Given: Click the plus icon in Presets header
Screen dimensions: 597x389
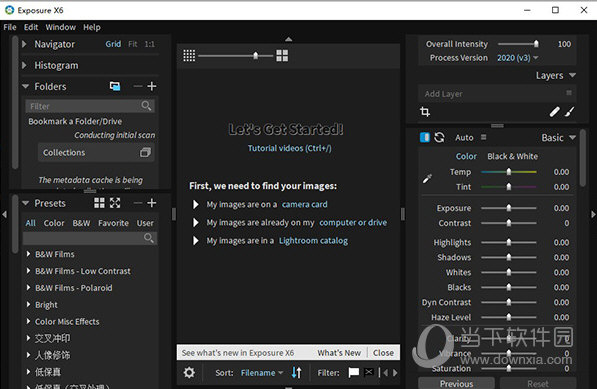Looking at the screenshot, I should click(152, 203).
